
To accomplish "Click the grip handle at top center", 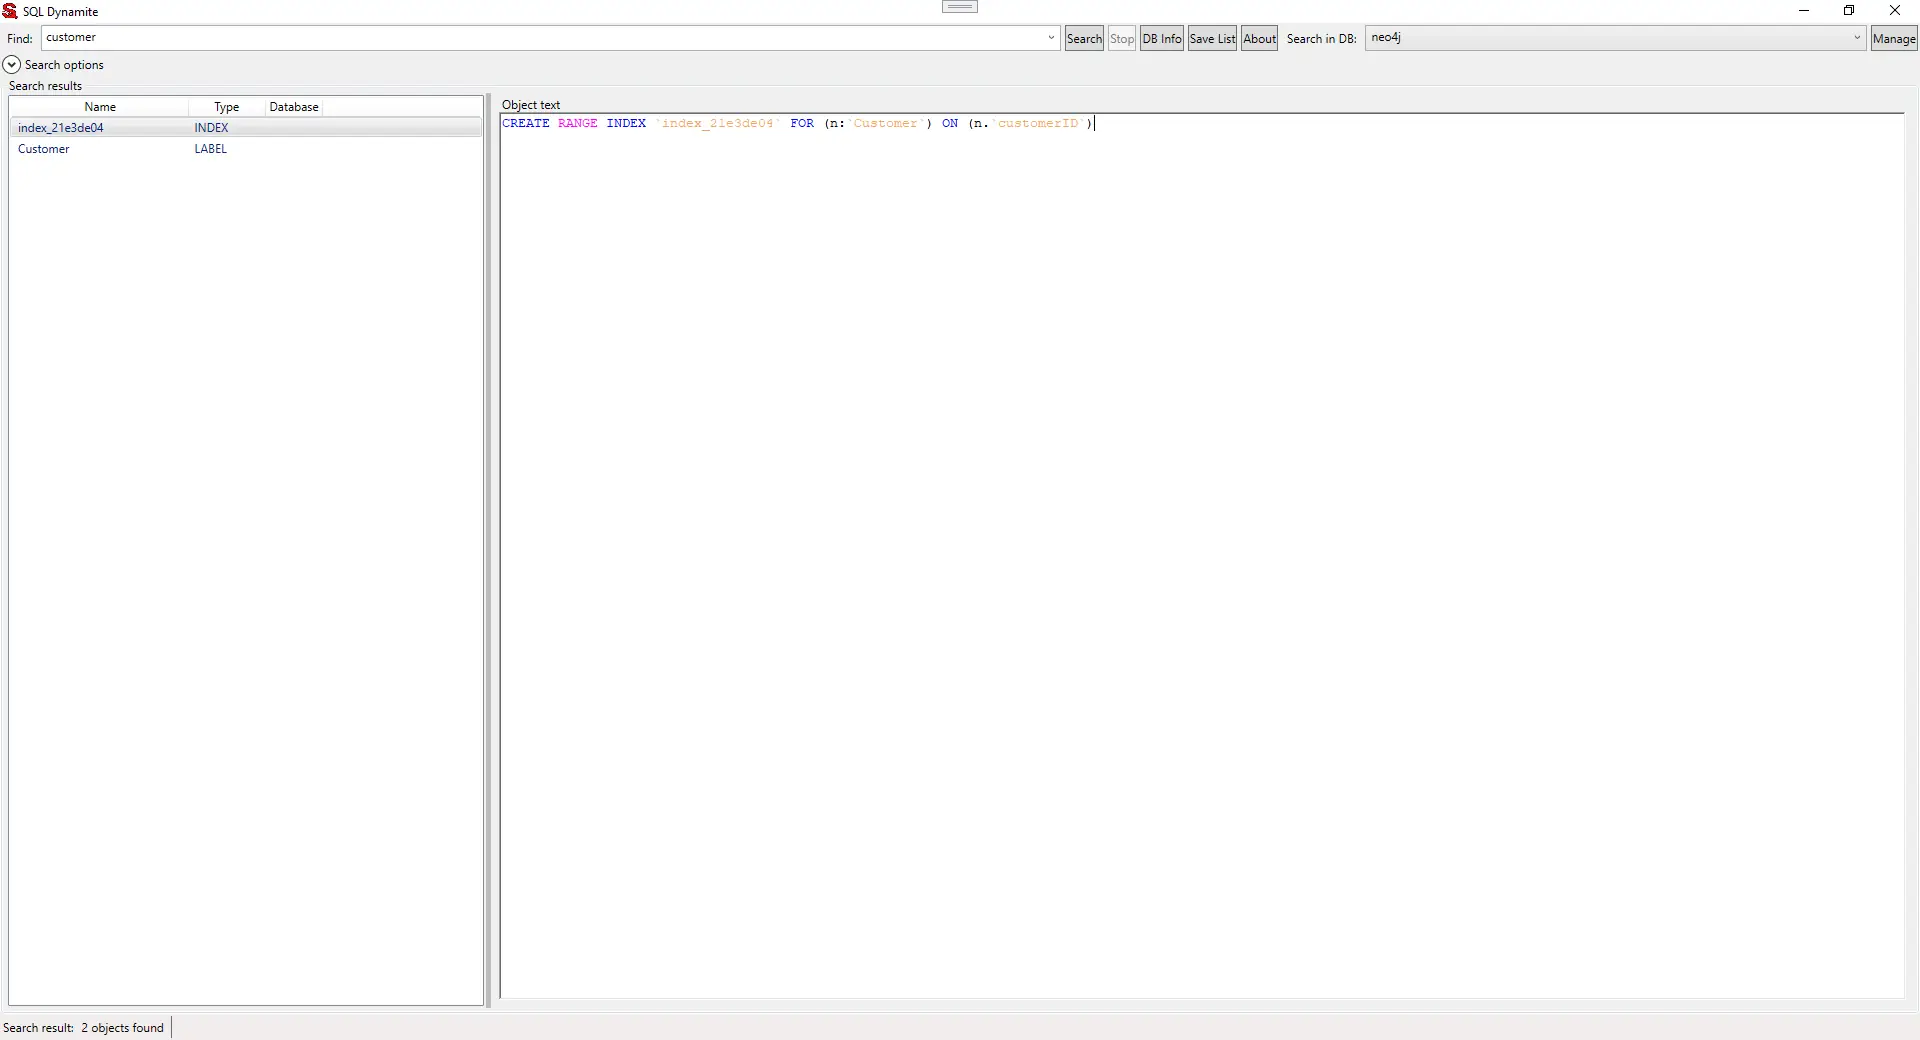I will [960, 7].
